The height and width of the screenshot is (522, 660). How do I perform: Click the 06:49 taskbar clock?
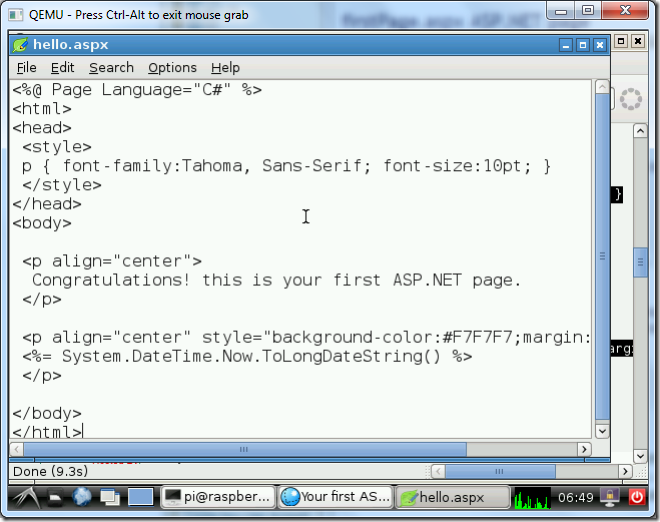tap(575, 498)
